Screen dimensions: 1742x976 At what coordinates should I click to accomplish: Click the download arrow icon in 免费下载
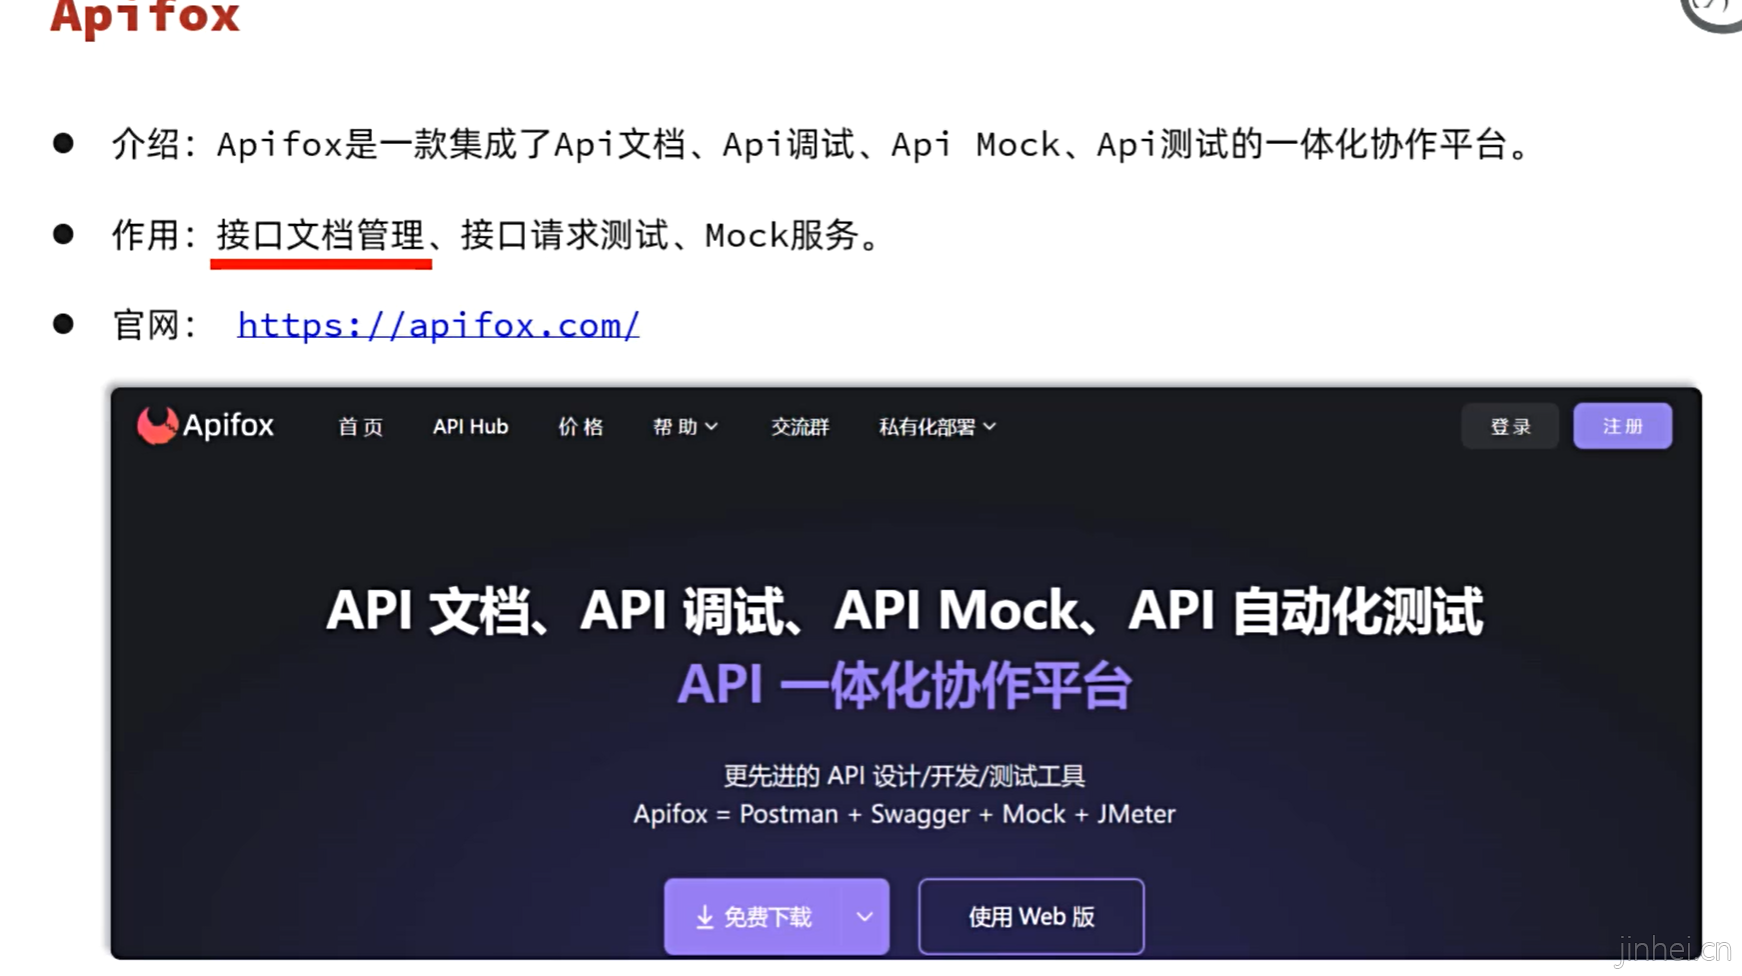tap(705, 917)
